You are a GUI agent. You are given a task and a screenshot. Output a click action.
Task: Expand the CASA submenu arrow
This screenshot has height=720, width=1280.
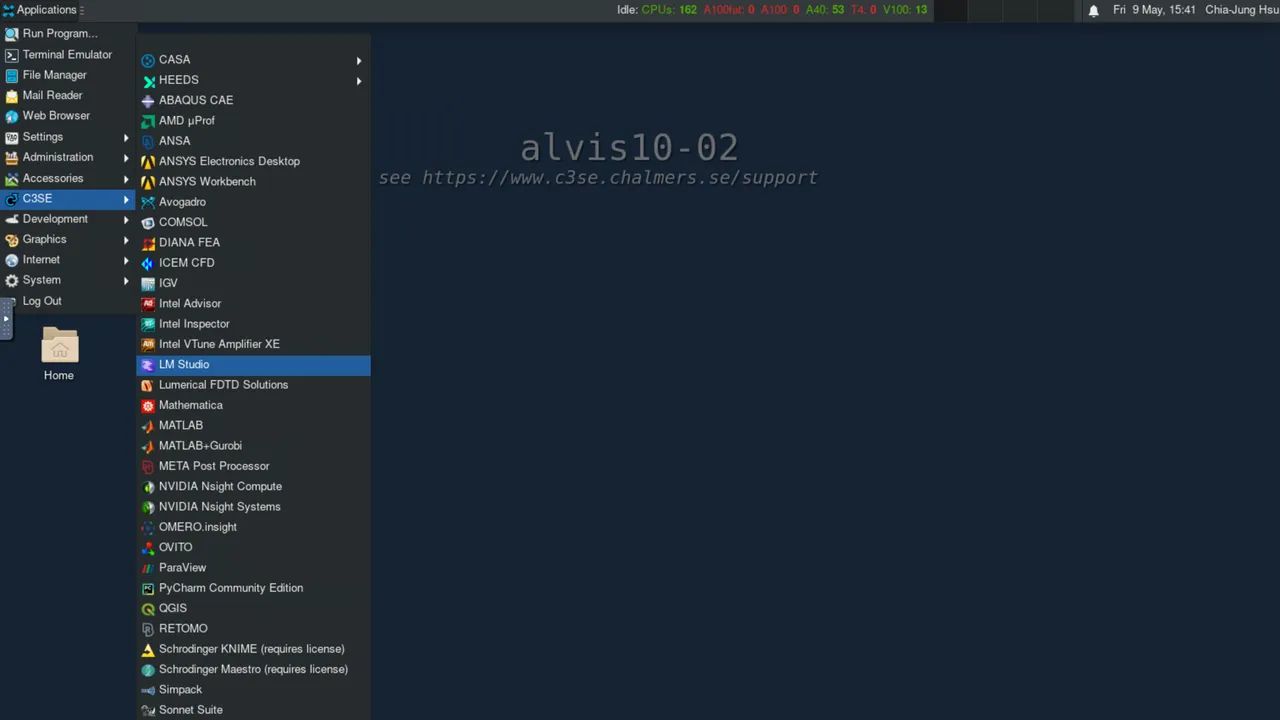[359, 60]
